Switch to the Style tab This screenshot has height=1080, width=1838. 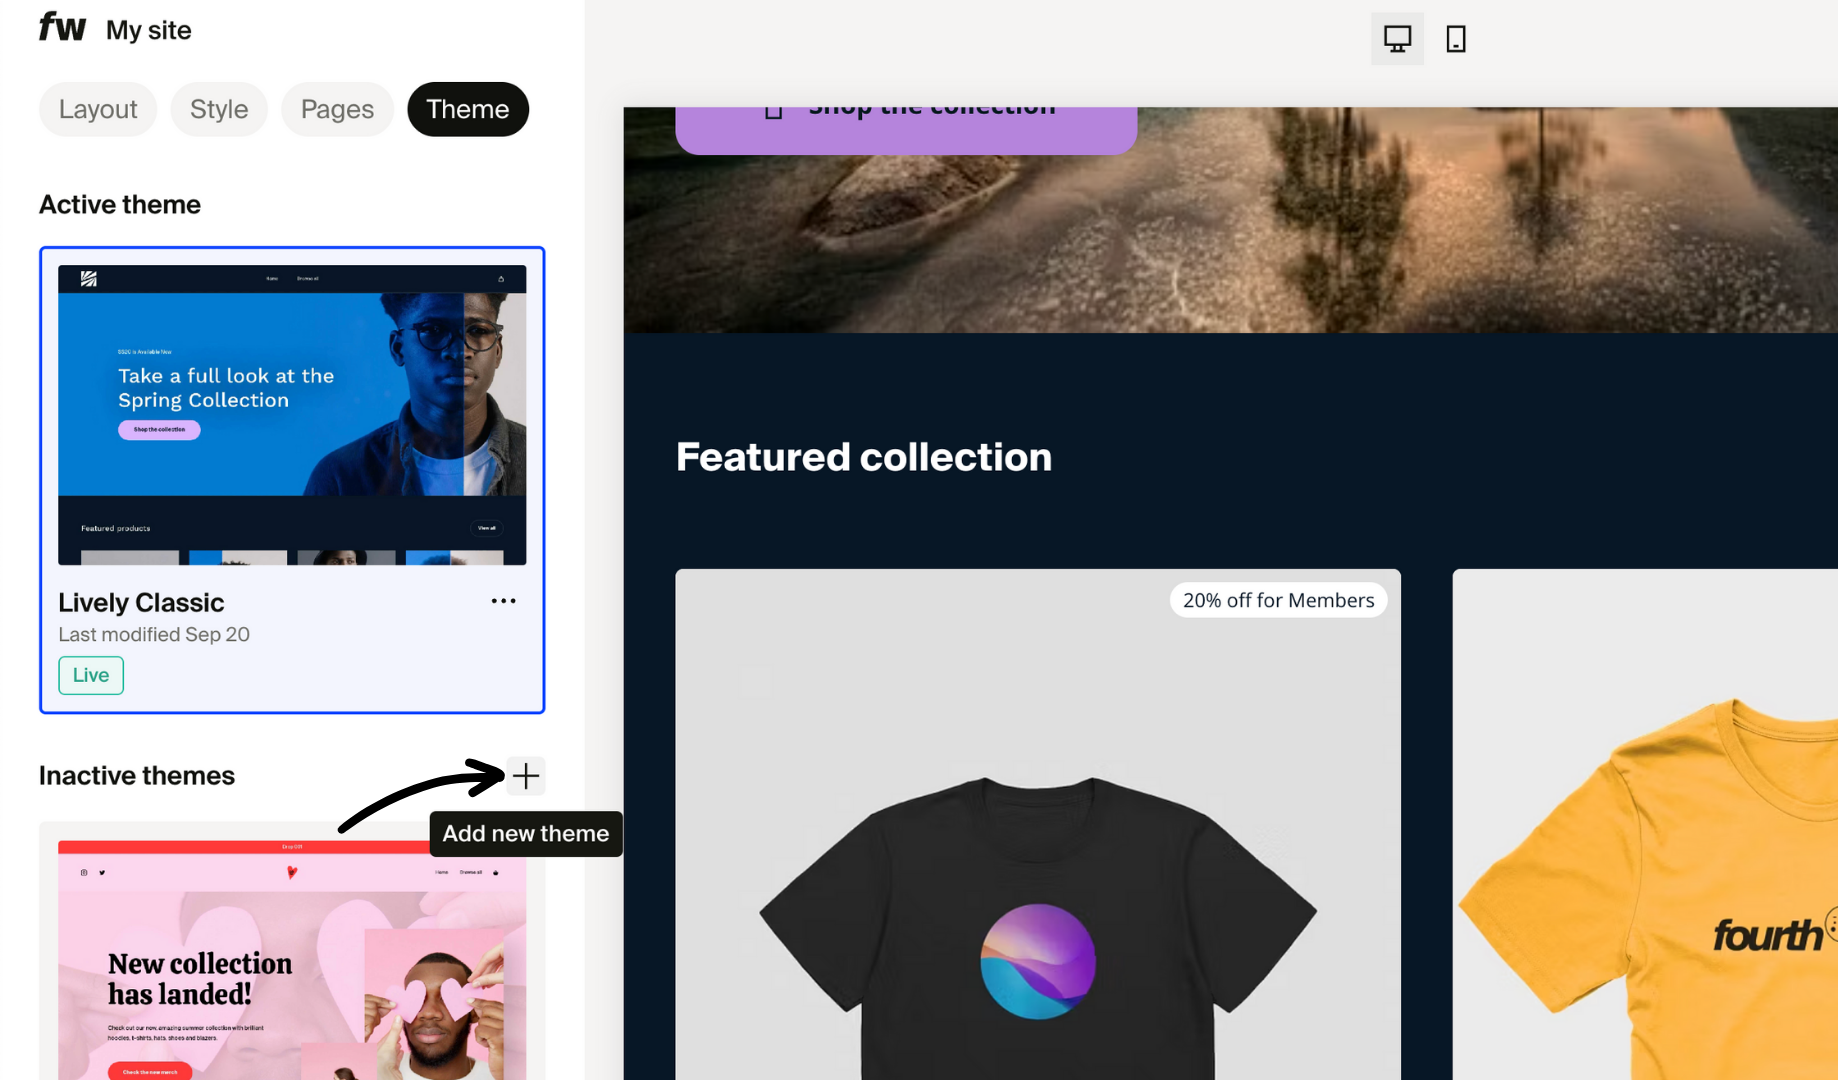pyautogui.click(x=218, y=109)
